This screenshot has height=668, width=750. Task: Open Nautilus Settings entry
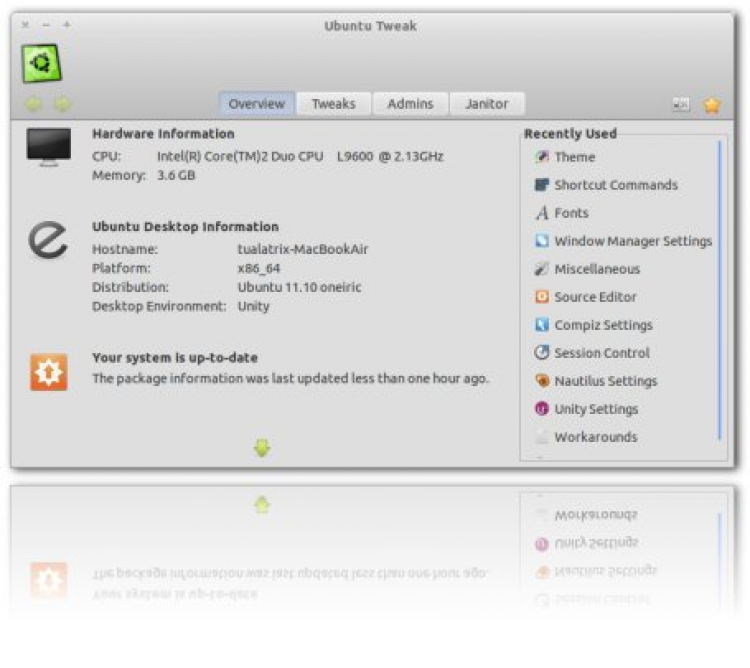(606, 381)
